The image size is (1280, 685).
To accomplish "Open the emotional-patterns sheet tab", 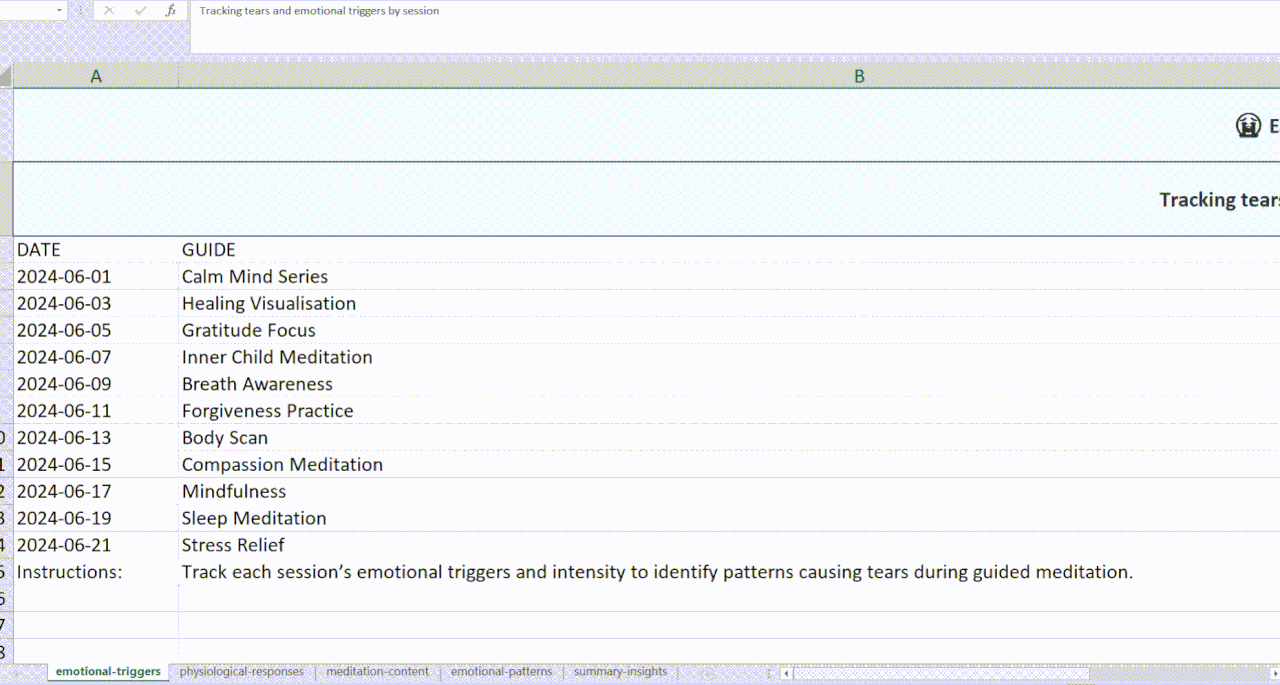I will click(x=501, y=672).
